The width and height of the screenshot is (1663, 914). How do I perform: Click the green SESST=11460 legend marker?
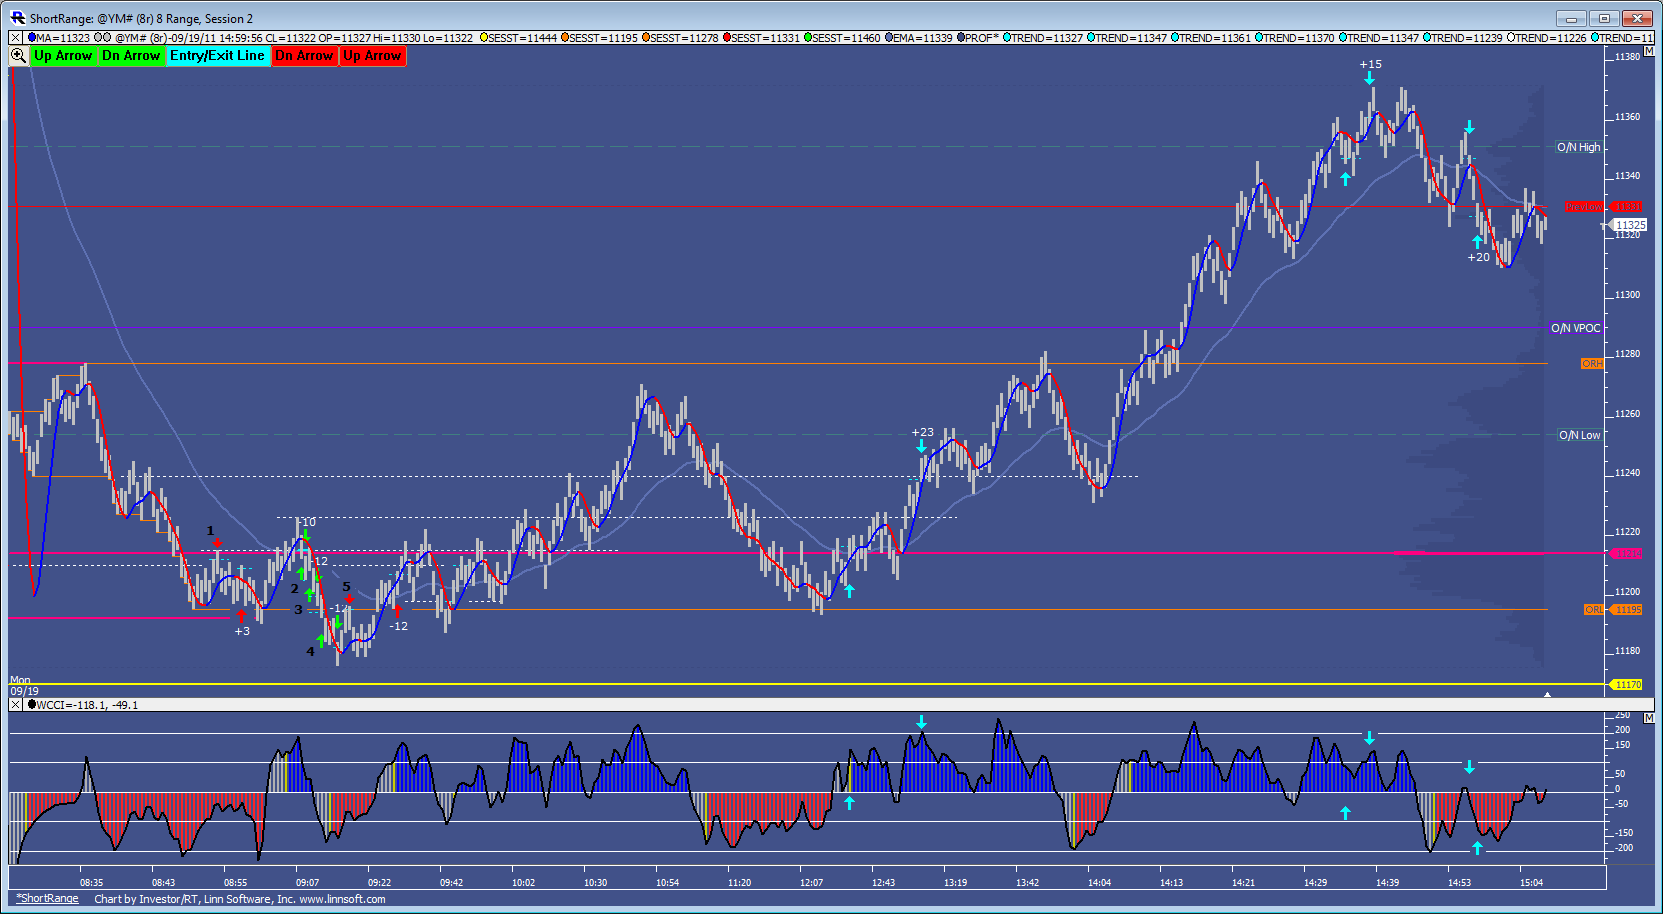(x=808, y=38)
